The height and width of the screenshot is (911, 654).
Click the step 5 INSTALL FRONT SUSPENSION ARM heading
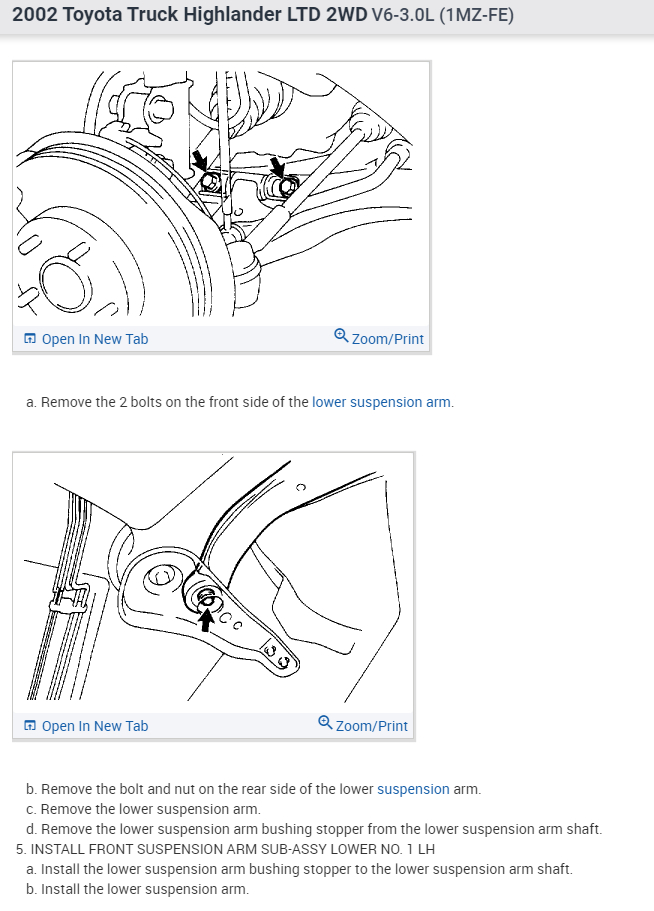click(x=225, y=849)
